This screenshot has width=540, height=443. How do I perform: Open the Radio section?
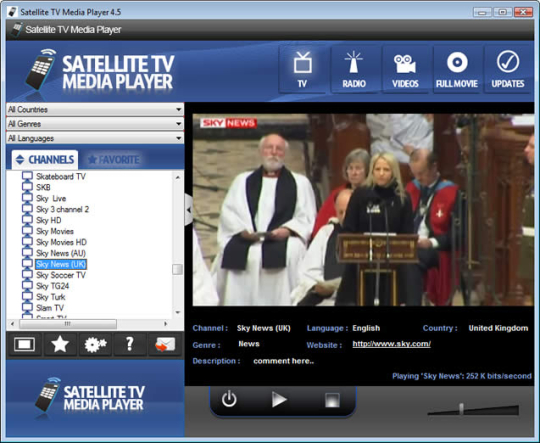tap(354, 70)
